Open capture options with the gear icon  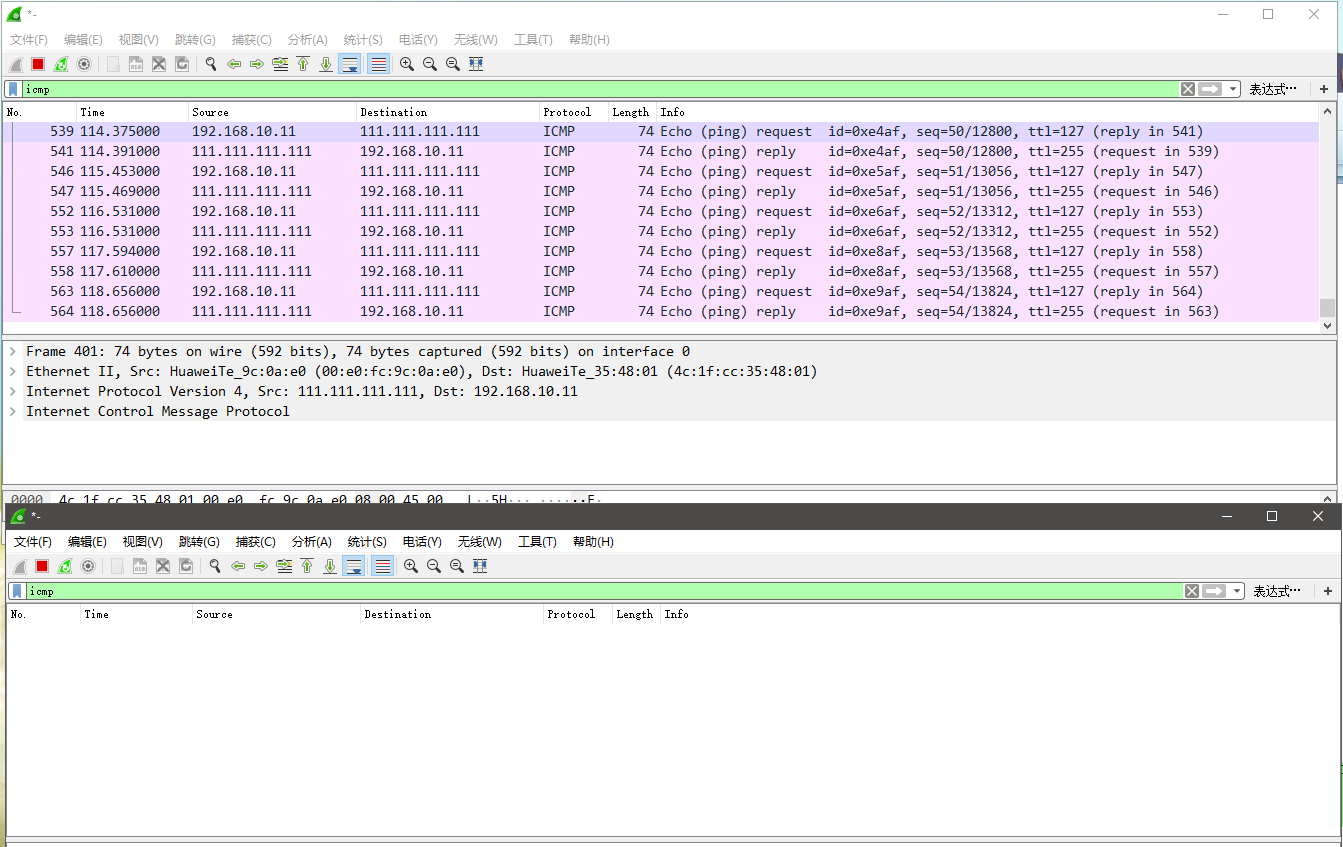click(x=84, y=63)
